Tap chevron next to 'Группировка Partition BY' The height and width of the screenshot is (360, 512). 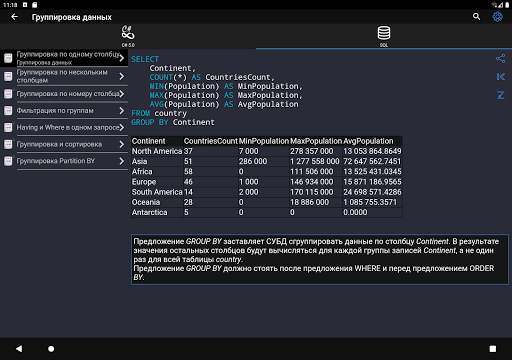122,161
